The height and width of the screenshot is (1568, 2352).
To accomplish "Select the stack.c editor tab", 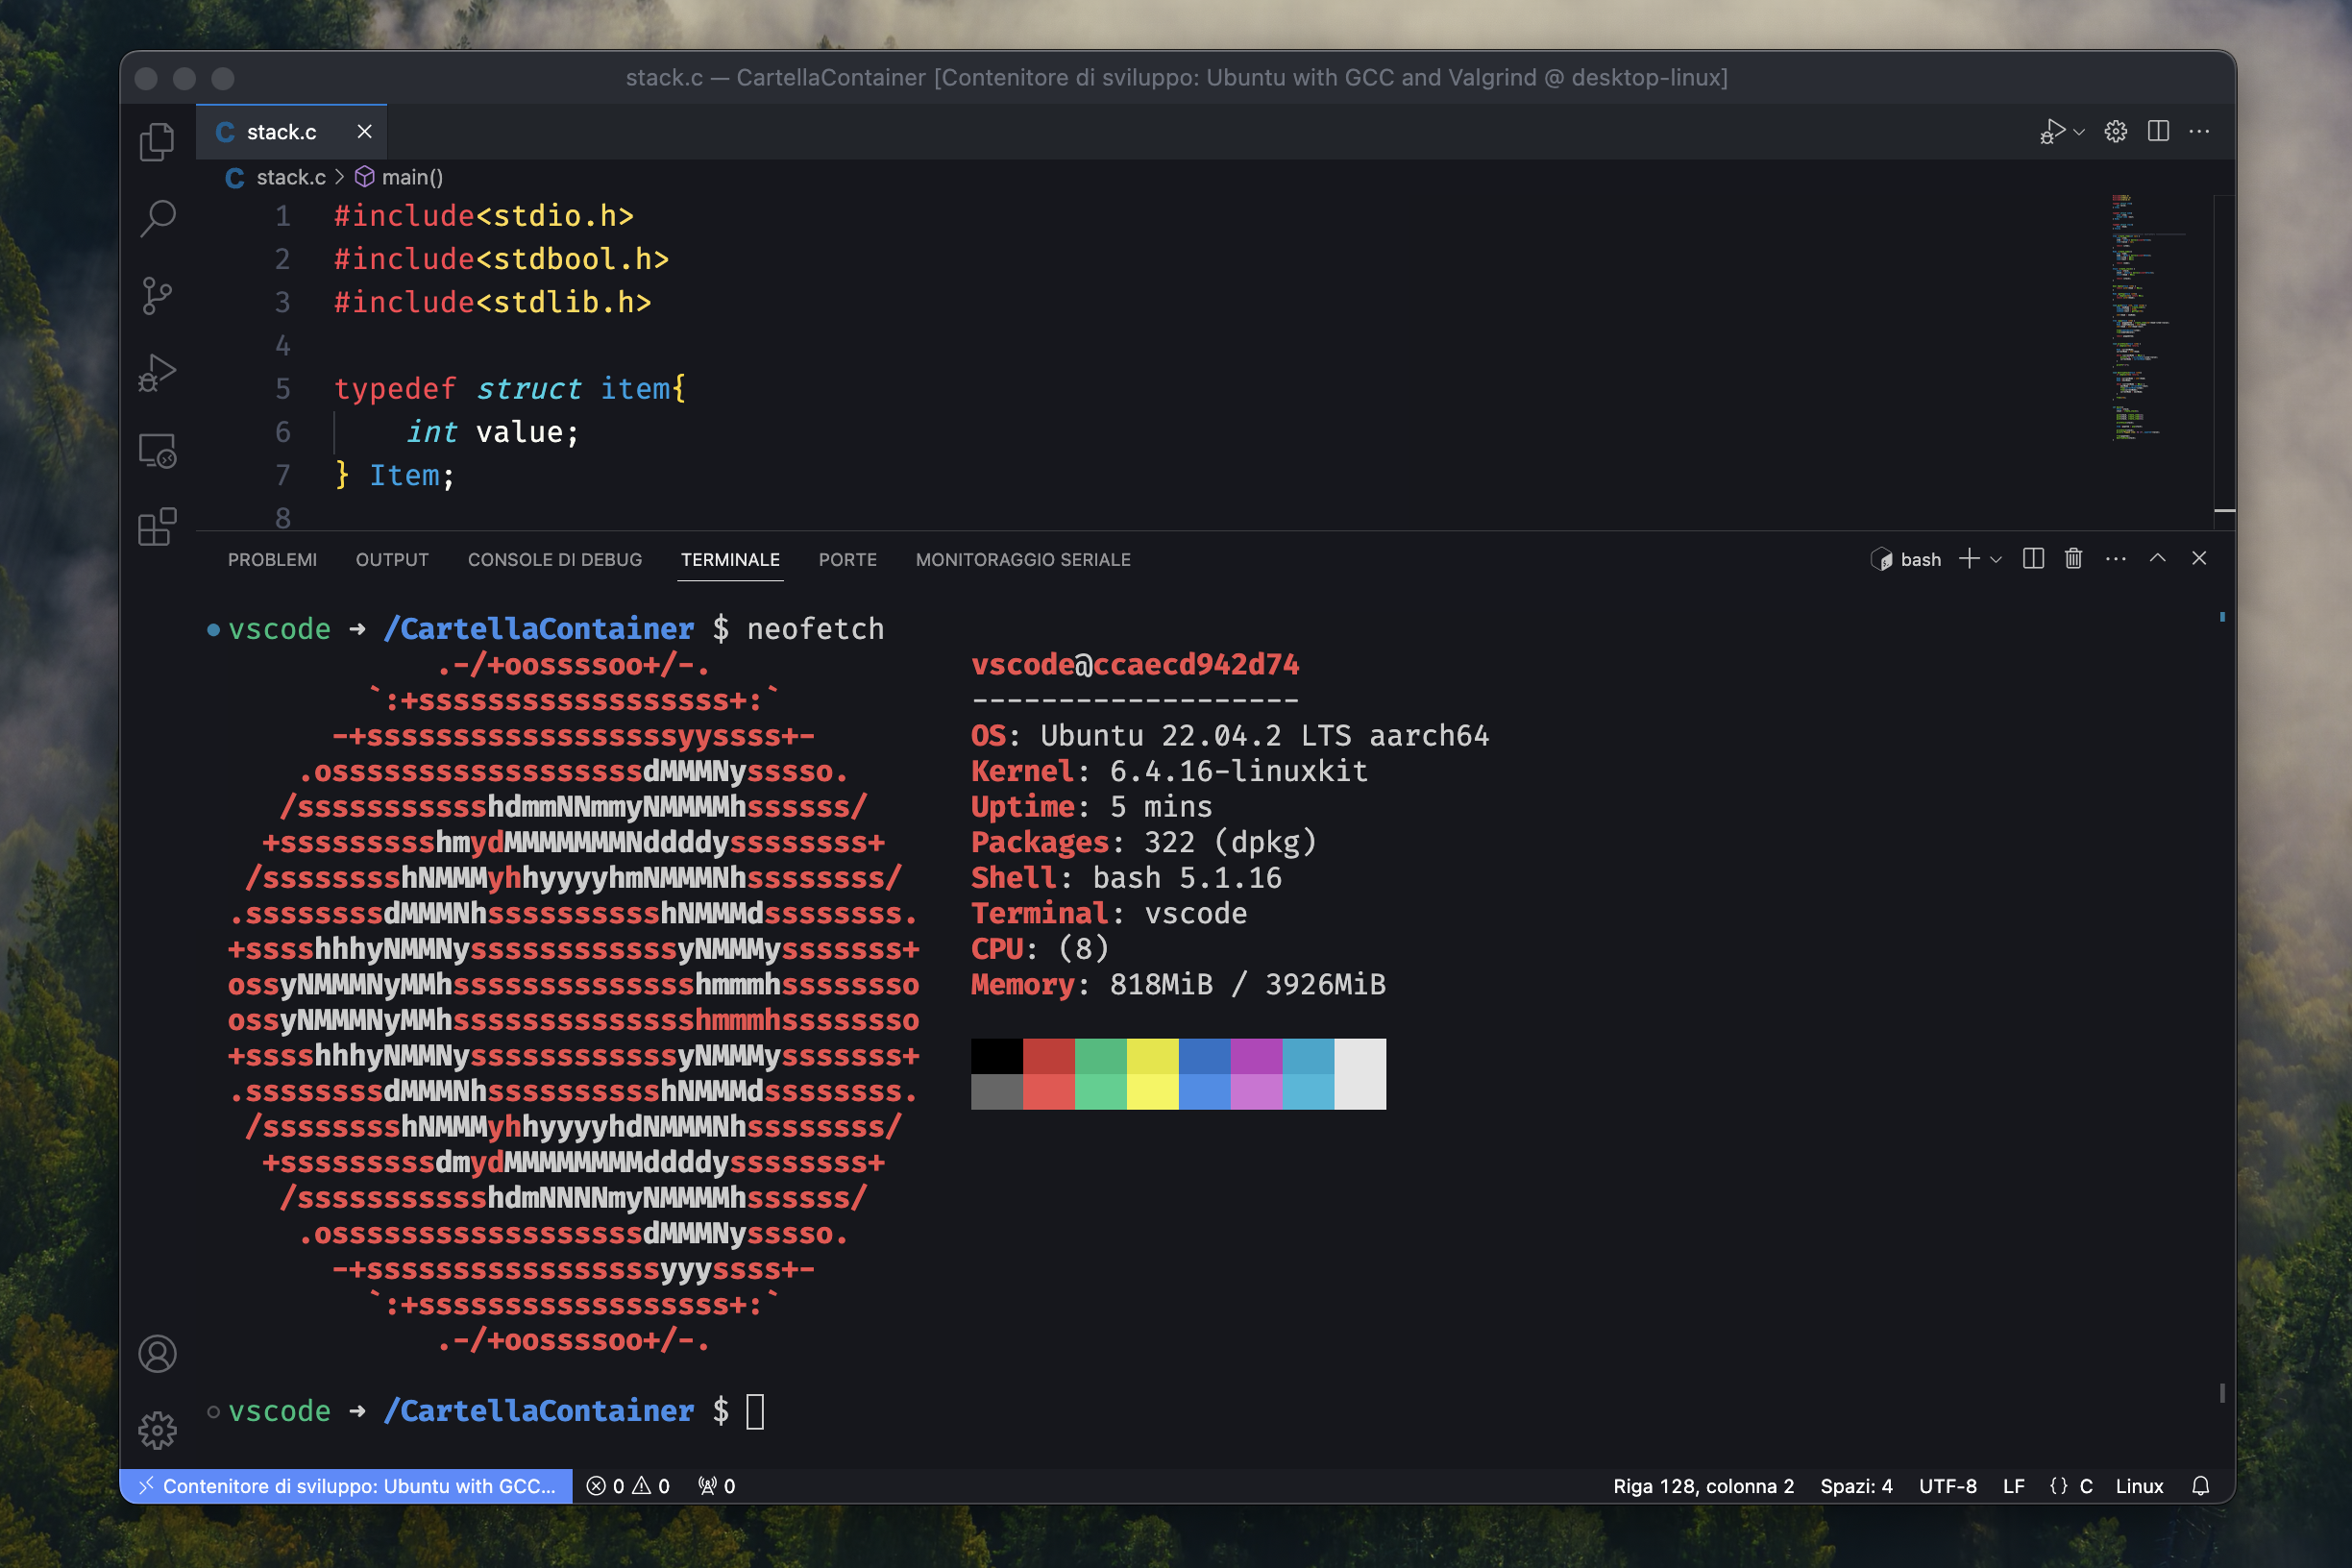I will [291, 132].
